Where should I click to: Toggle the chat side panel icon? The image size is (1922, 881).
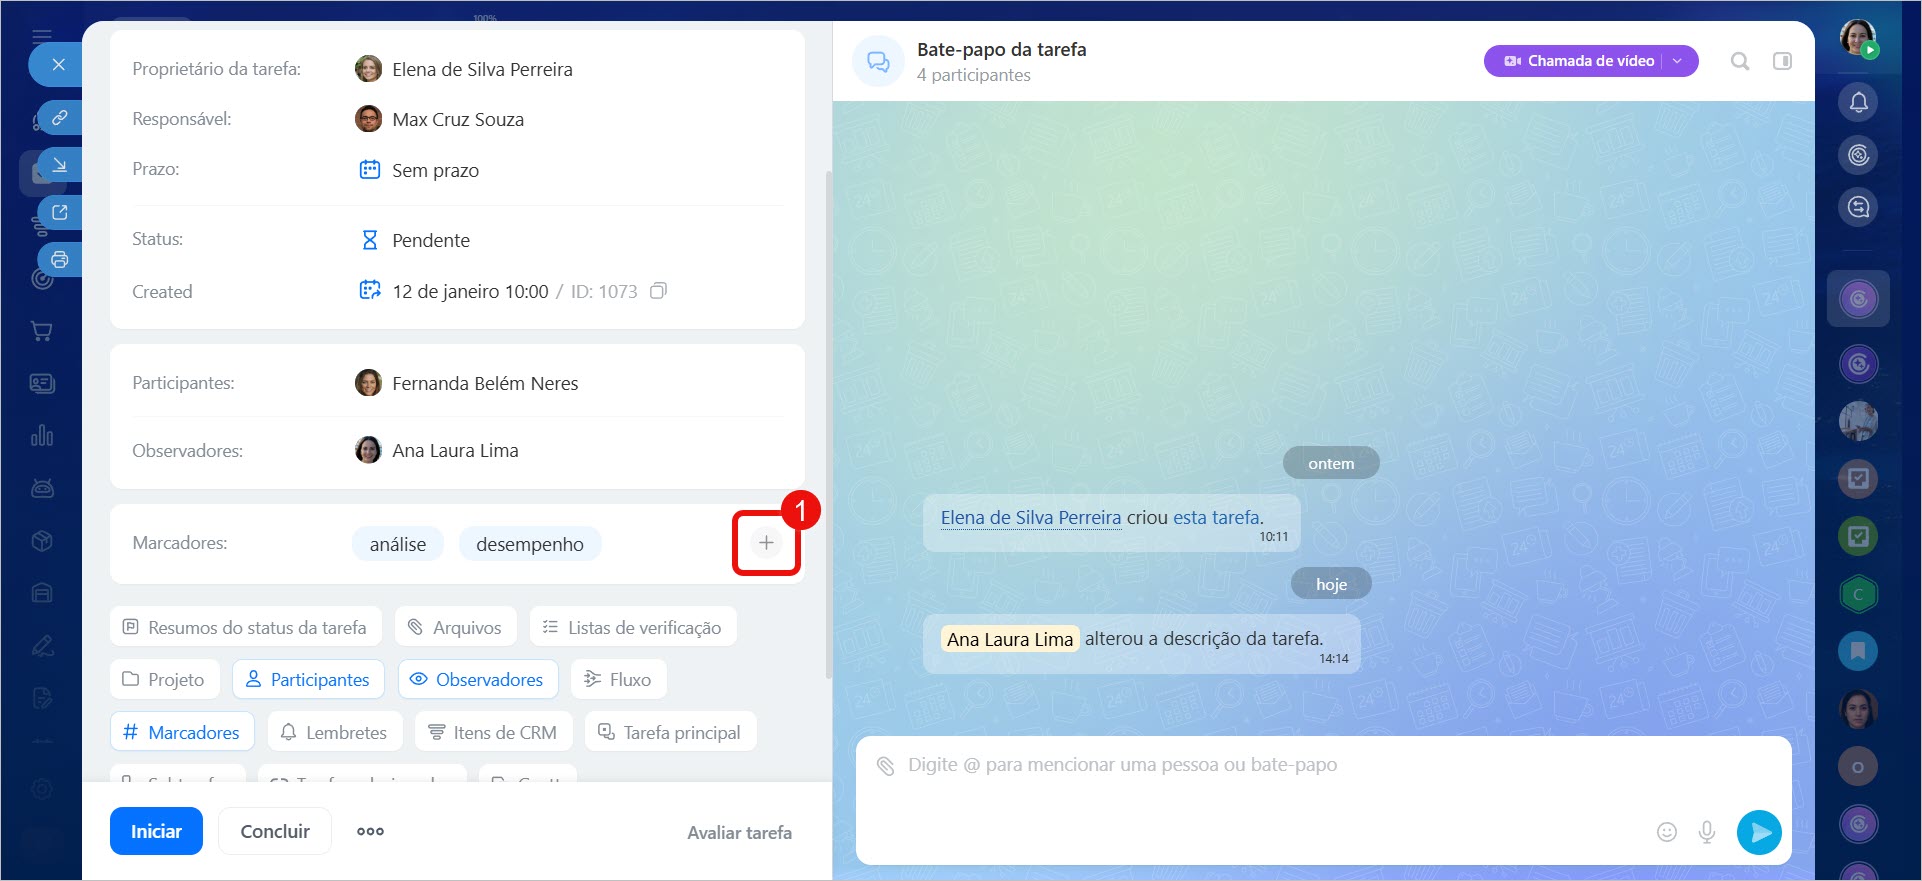[1782, 61]
